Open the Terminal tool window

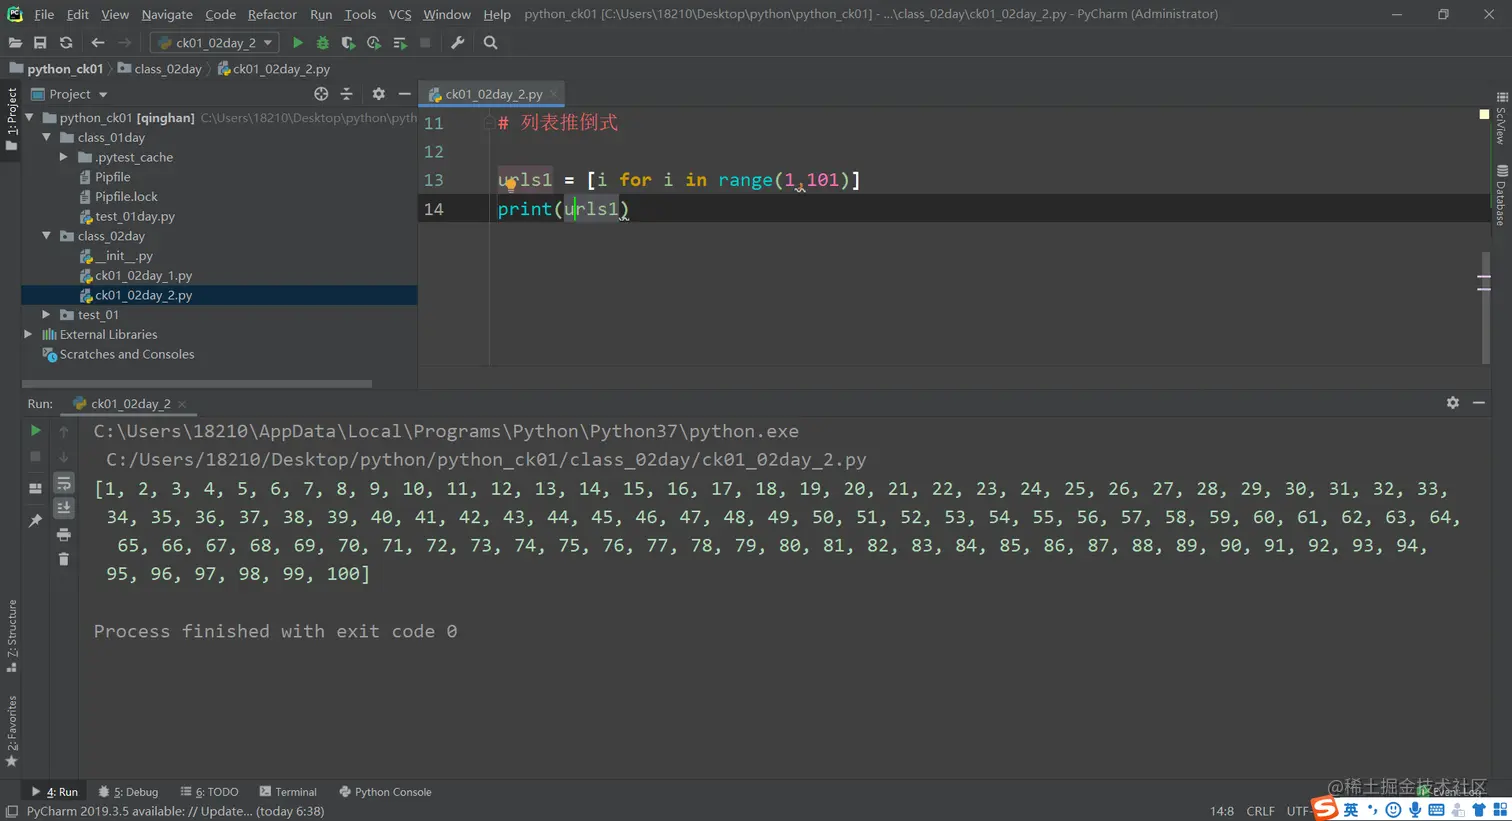(288, 792)
